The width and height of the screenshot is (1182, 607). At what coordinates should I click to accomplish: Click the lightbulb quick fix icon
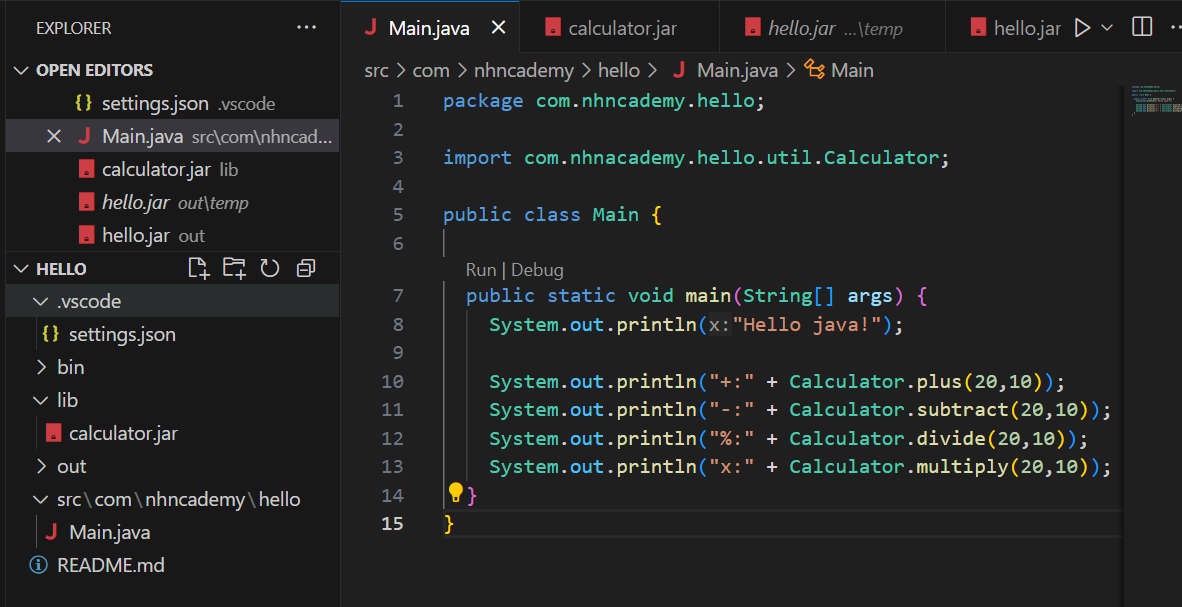455,493
